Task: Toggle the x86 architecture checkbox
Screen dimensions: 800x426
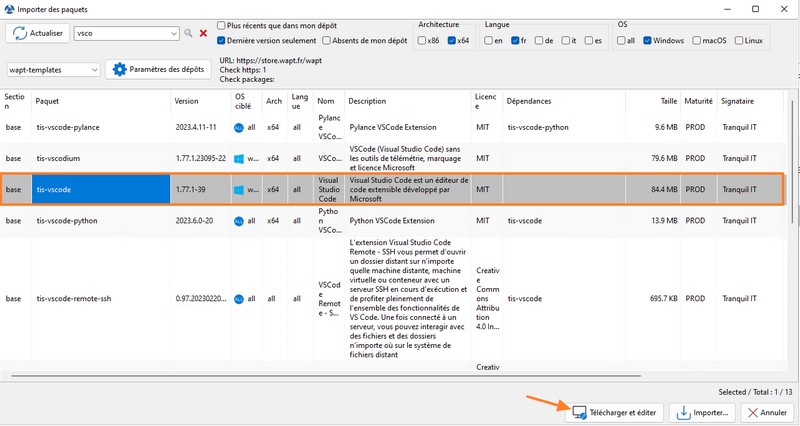Action: (421, 41)
